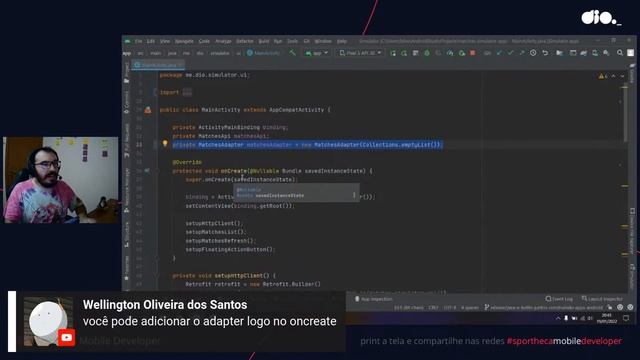Click the SDK Manager icon in toolbar
The image size is (640, 360).
coord(606,53)
